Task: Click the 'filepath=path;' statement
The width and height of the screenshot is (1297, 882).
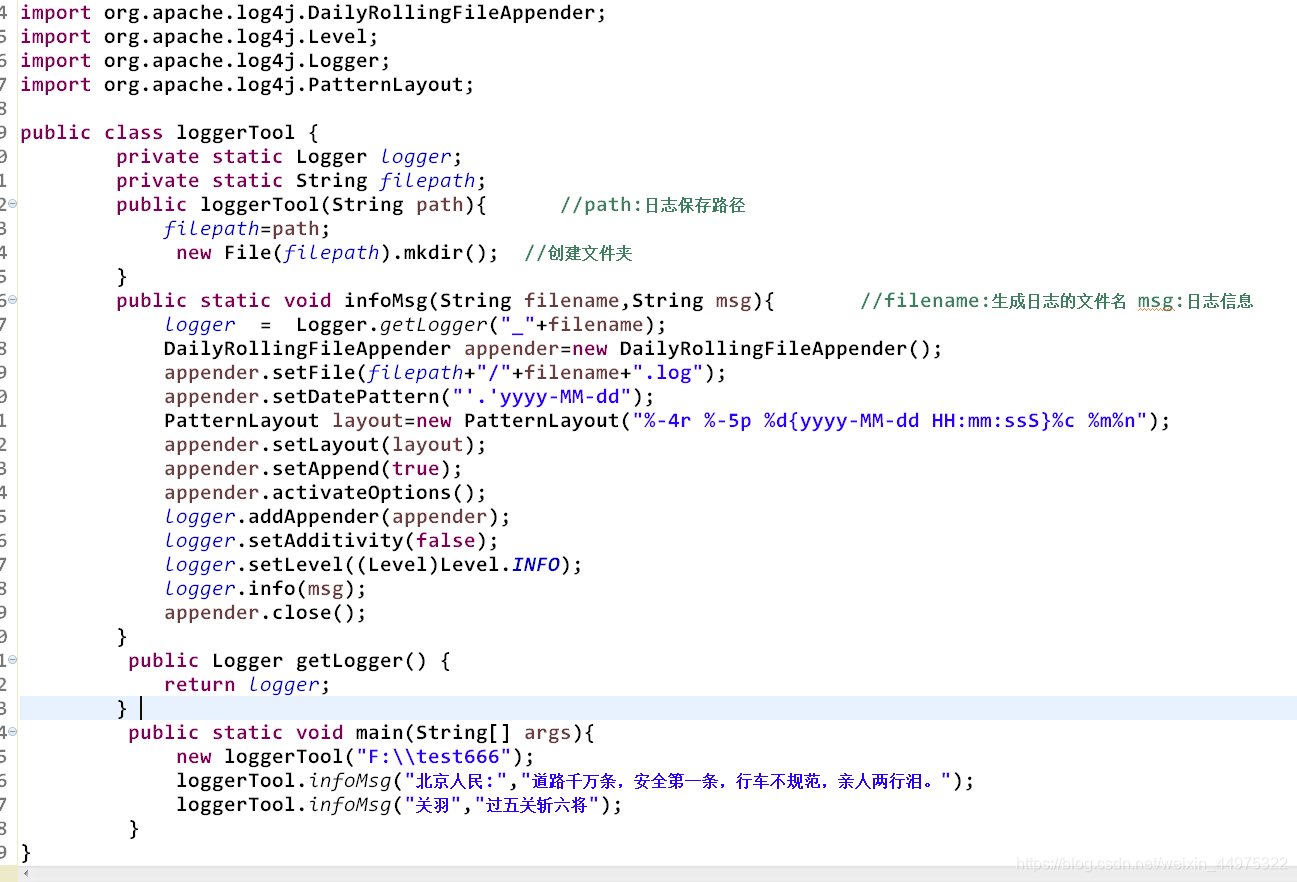Action: (x=247, y=229)
